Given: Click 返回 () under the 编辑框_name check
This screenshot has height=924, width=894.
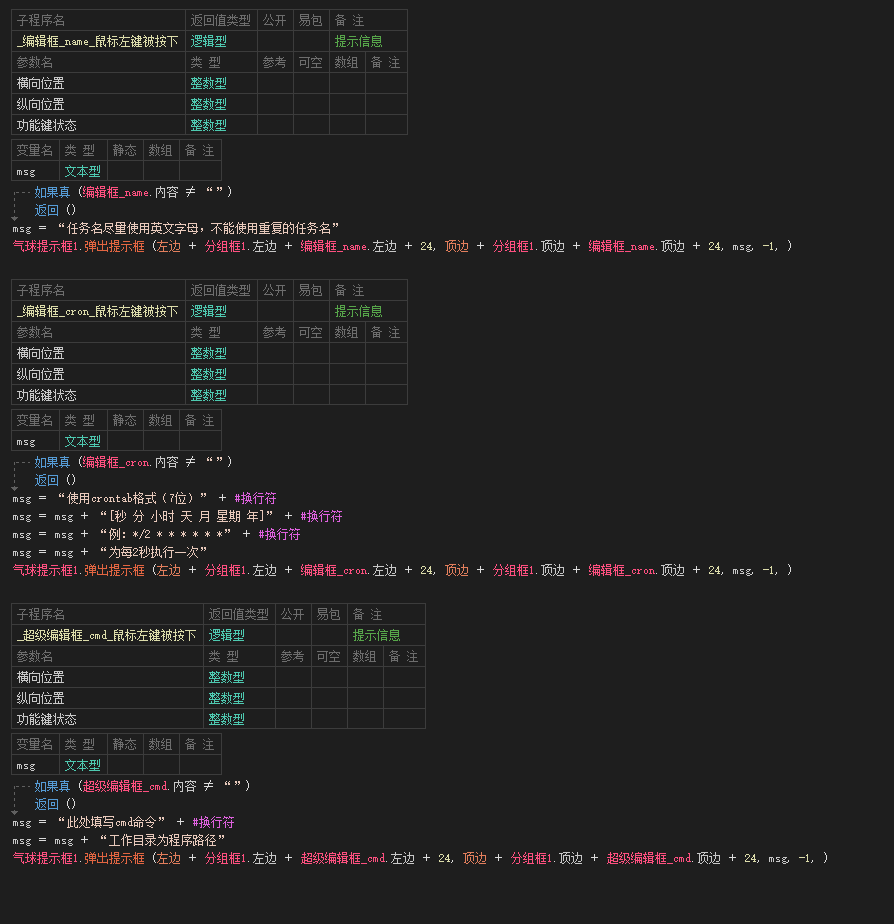Looking at the screenshot, I should coord(55,210).
